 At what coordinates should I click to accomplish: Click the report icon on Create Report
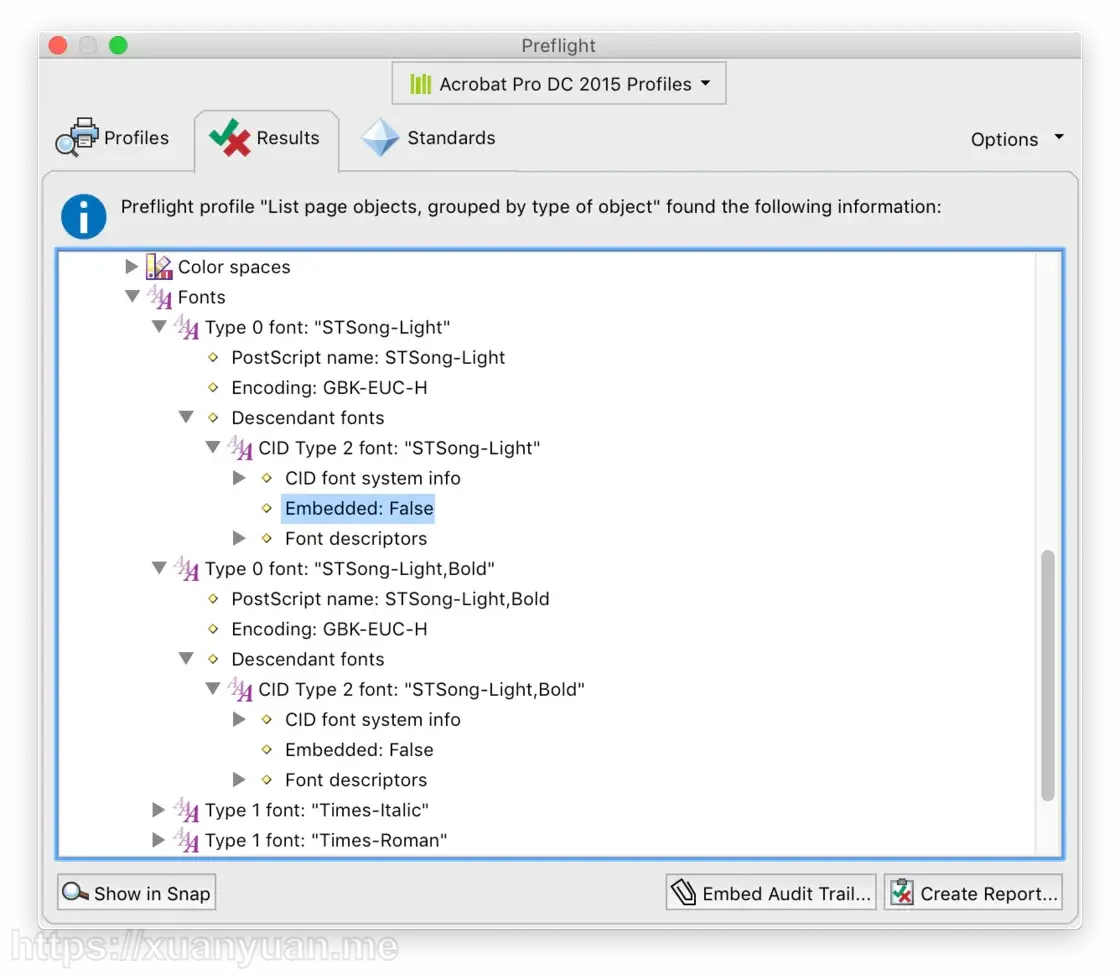902,892
